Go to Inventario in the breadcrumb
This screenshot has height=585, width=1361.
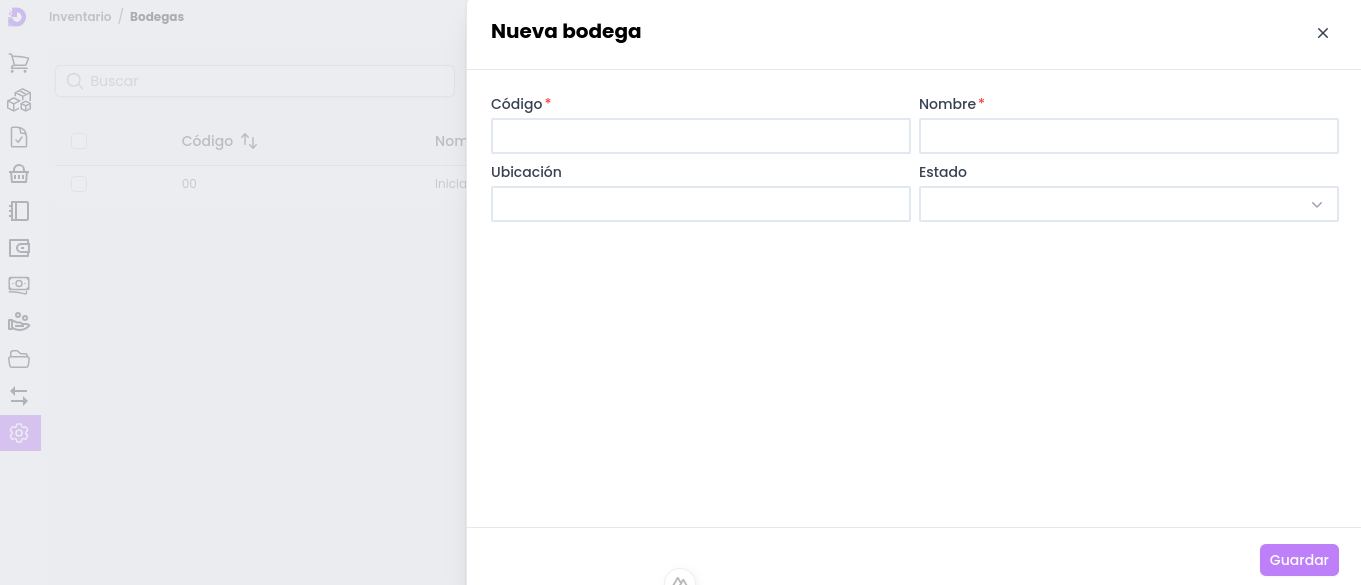[x=80, y=17]
